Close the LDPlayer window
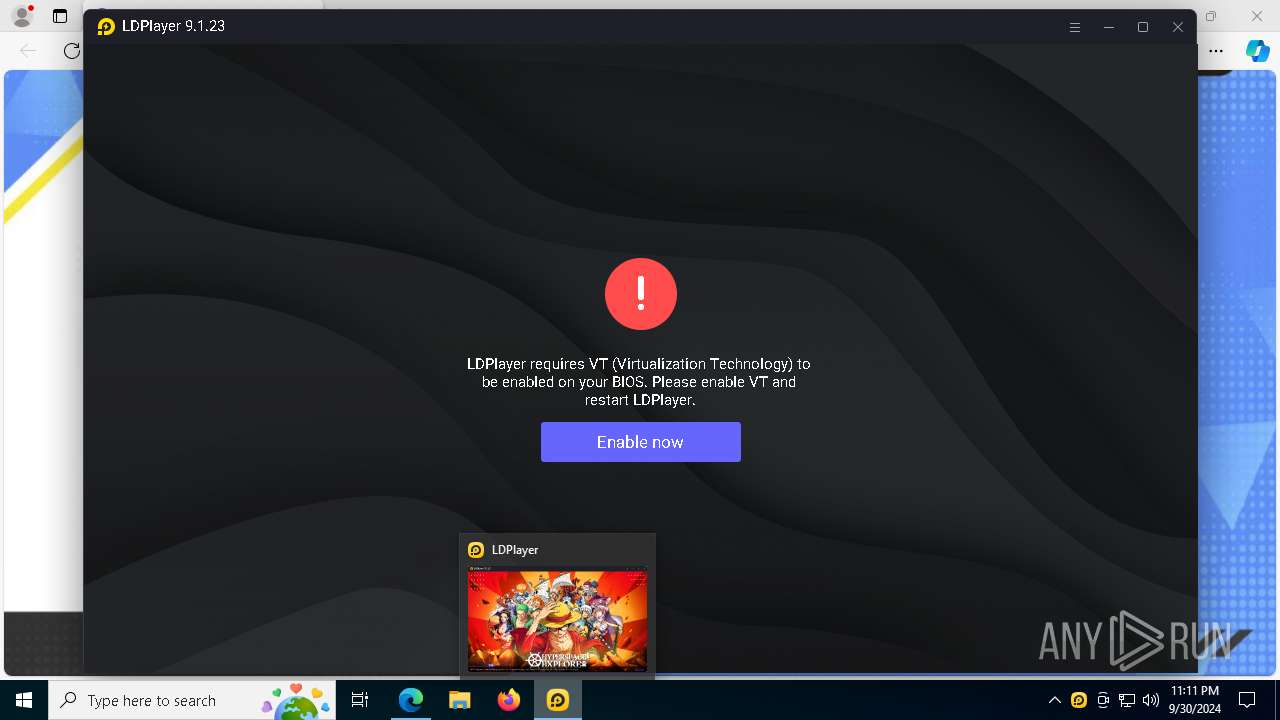Screen dimensions: 1280x720 click(x=1178, y=27)
